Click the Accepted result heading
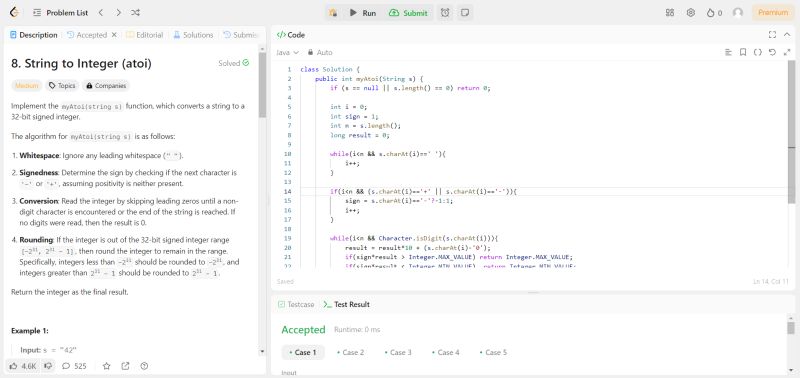The height and width of the screenshot is (378, 800). coord(304,330)
